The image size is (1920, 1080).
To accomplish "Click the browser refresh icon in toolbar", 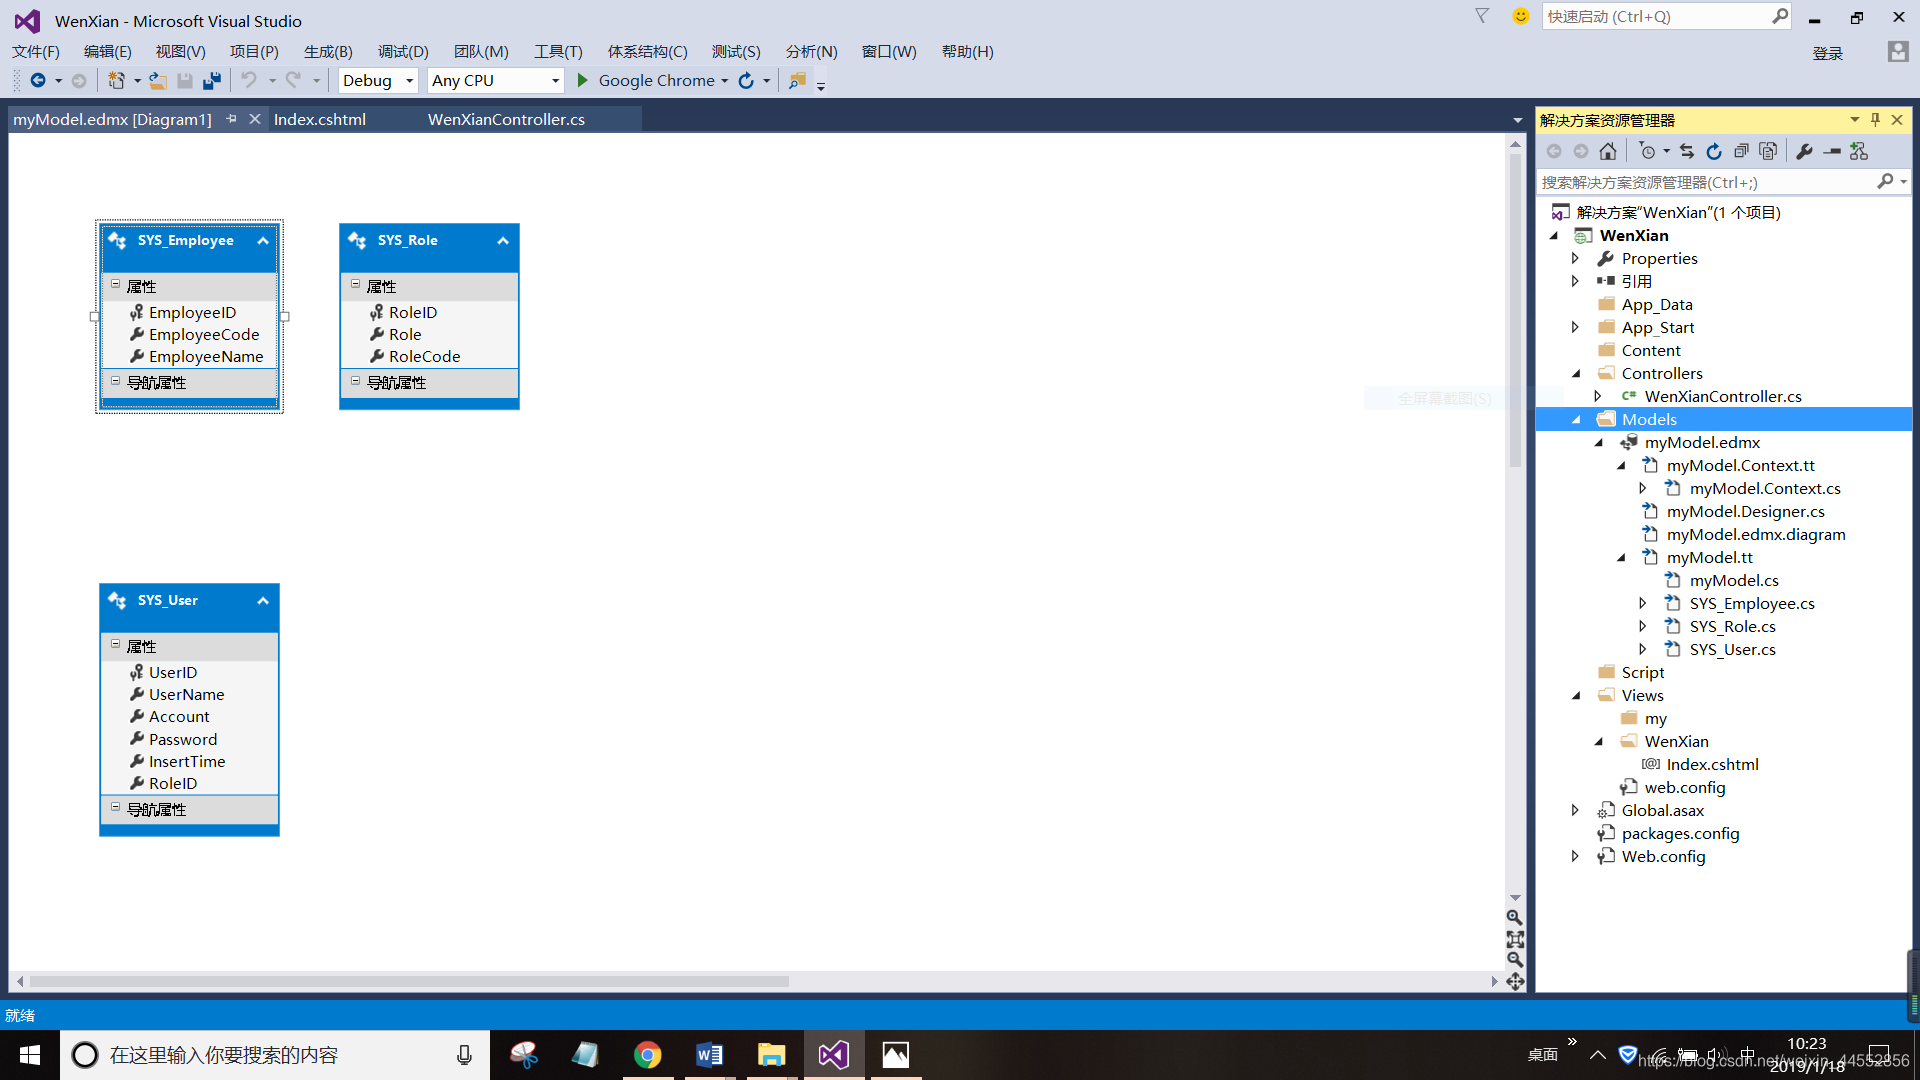I will click(746, 81).
